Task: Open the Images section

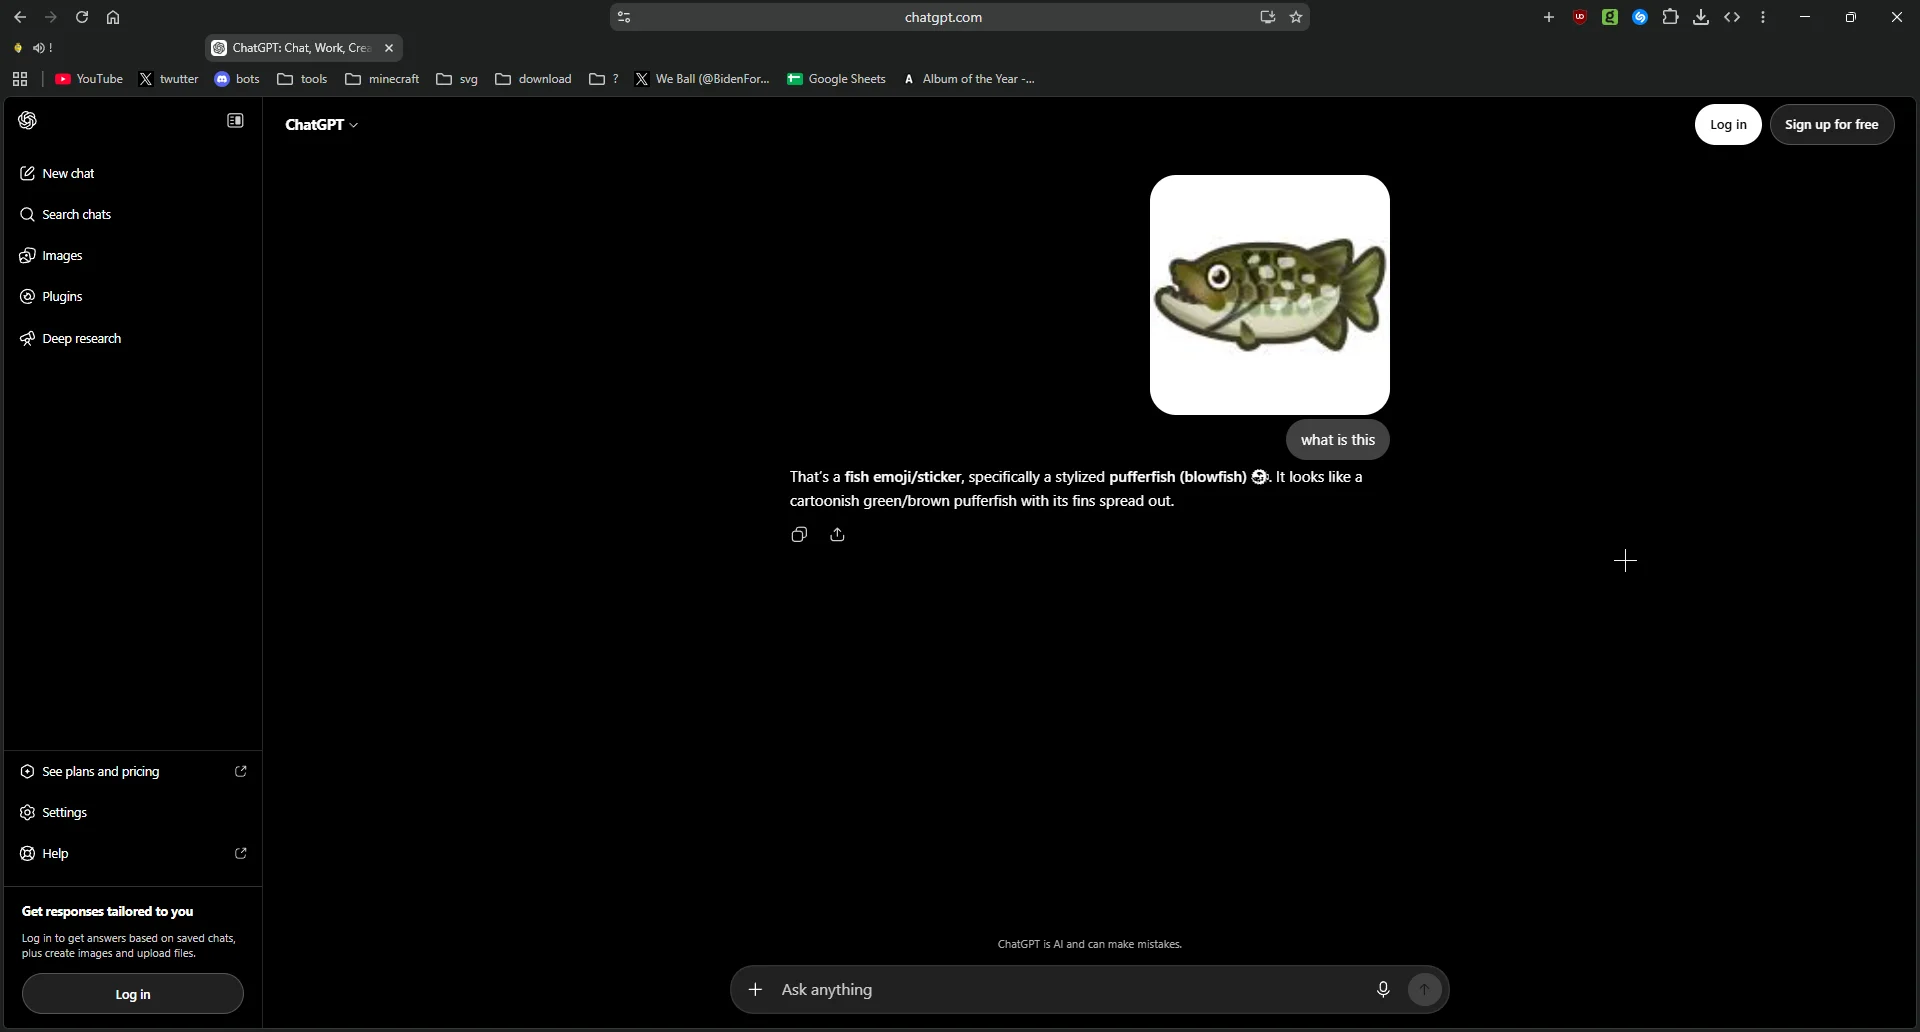Action: pyautogui.click(x=133, y=255)
